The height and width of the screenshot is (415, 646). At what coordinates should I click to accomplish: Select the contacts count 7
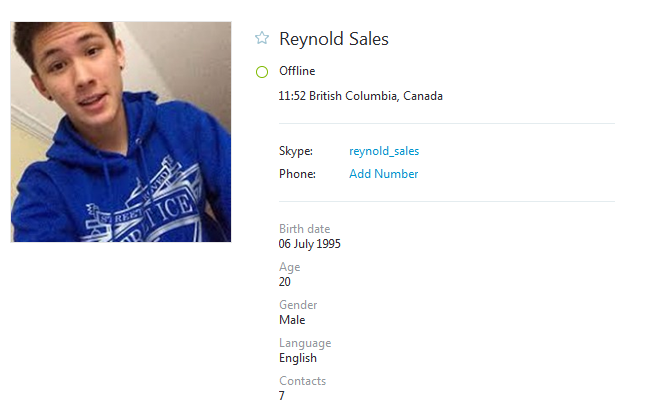[282, 396]
